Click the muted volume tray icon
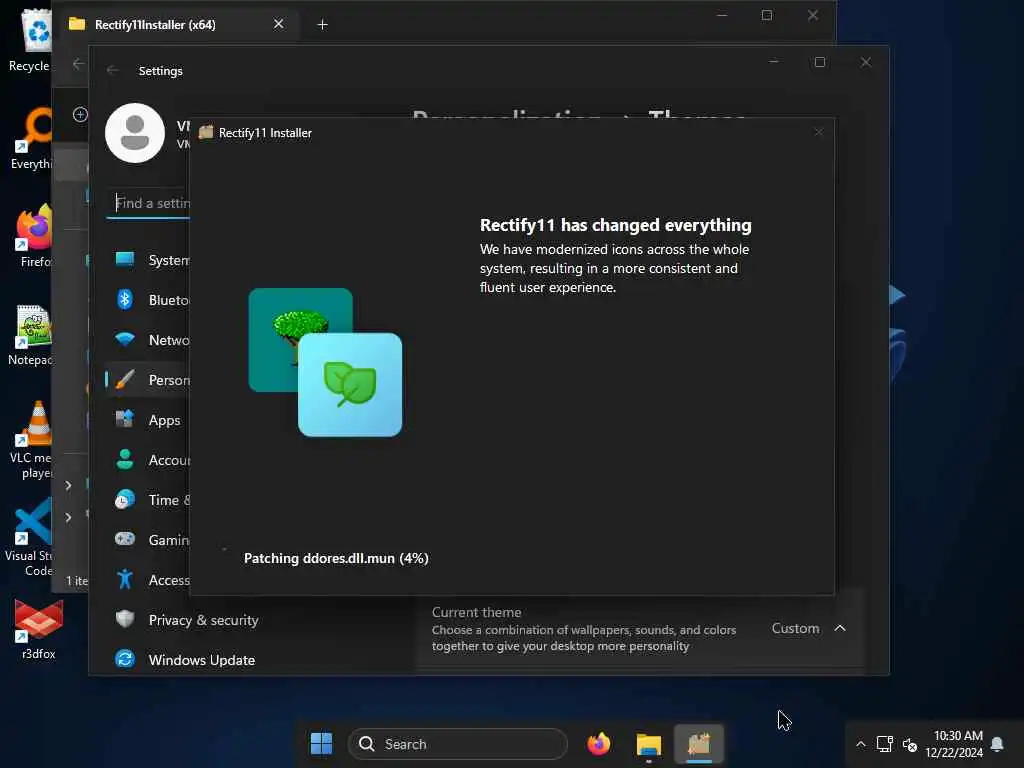This screenshot has height=768, width=1024. (910, 744)
